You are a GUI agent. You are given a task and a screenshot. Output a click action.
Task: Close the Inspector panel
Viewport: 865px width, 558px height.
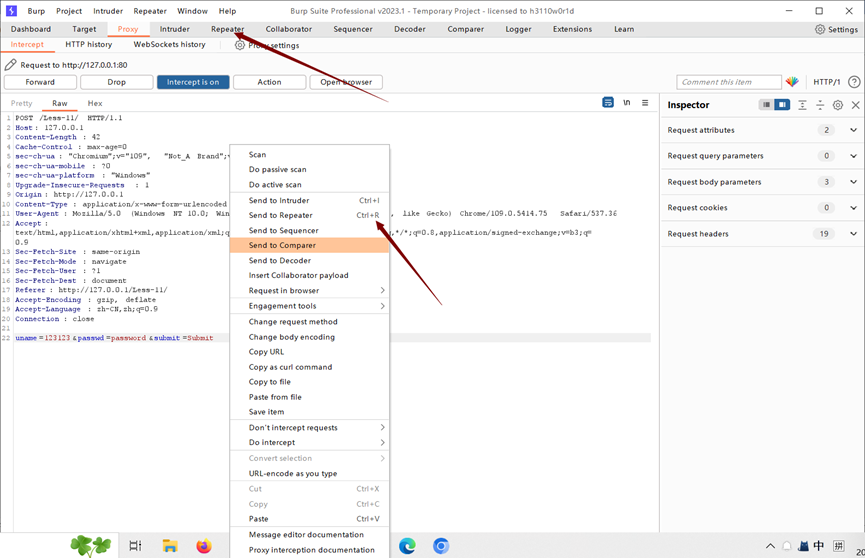tap(856, 105)
